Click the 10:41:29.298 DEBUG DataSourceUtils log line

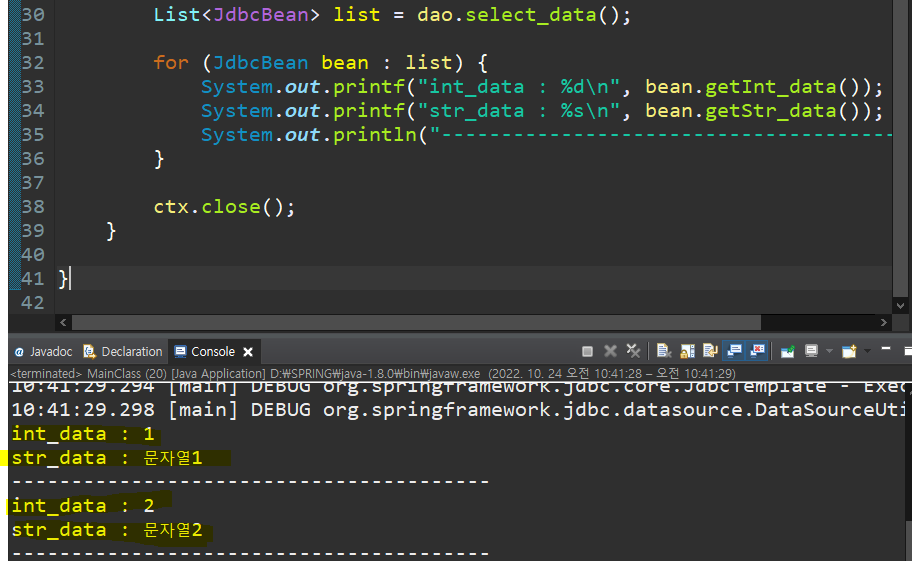(458, 410)
